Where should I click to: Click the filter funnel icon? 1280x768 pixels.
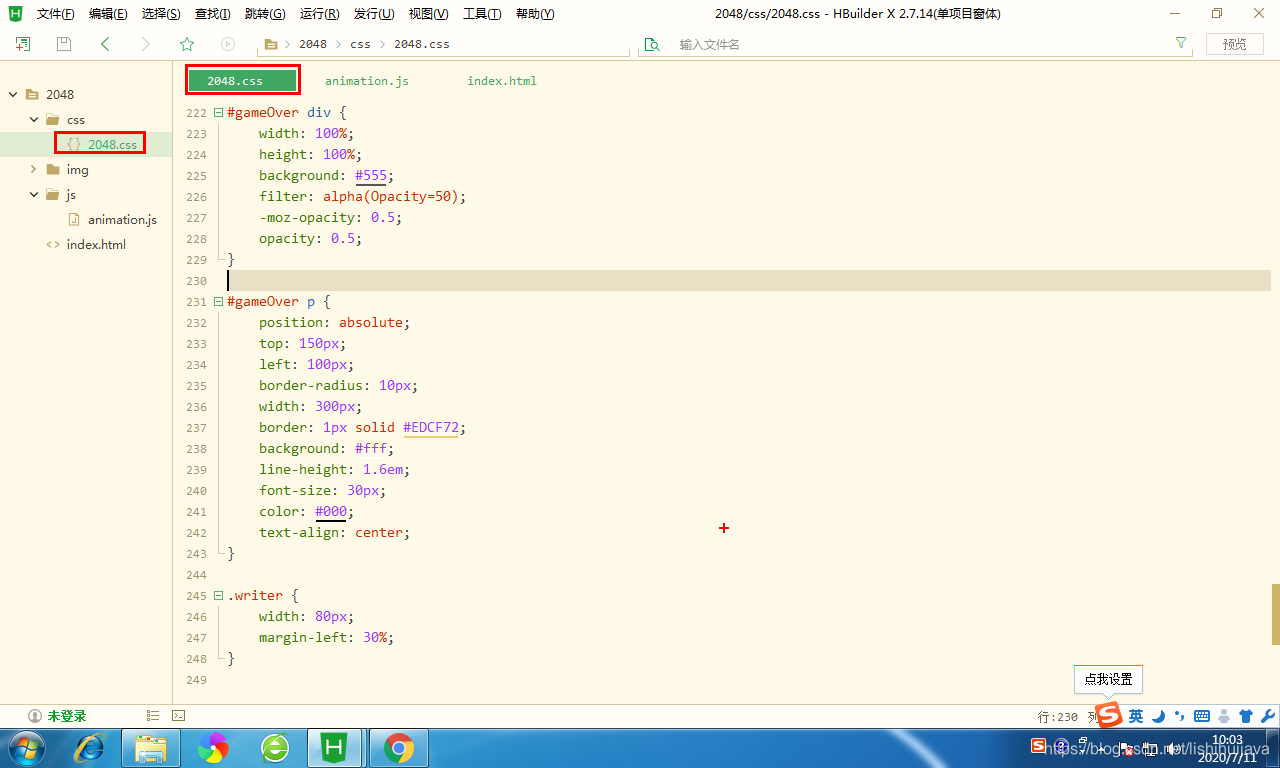pyautogui.click(x=1181, y=44)
